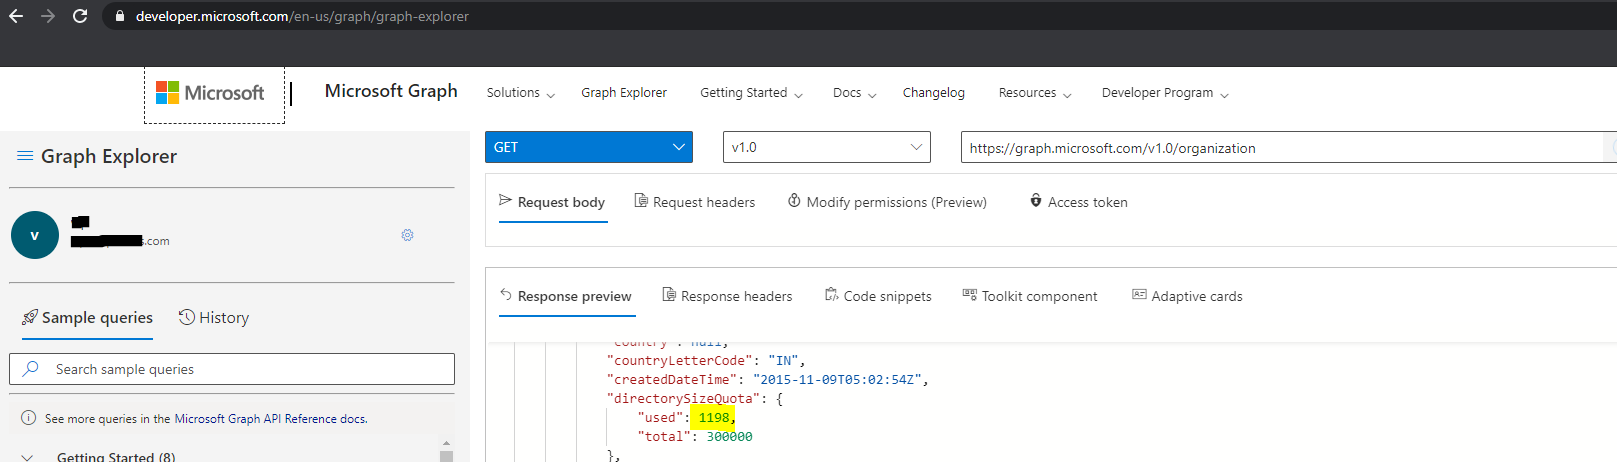Image resolution: width=1617 pixels, height=462 pixels.
Task: Switch to the History tab
Action: (x=214, y=318)
